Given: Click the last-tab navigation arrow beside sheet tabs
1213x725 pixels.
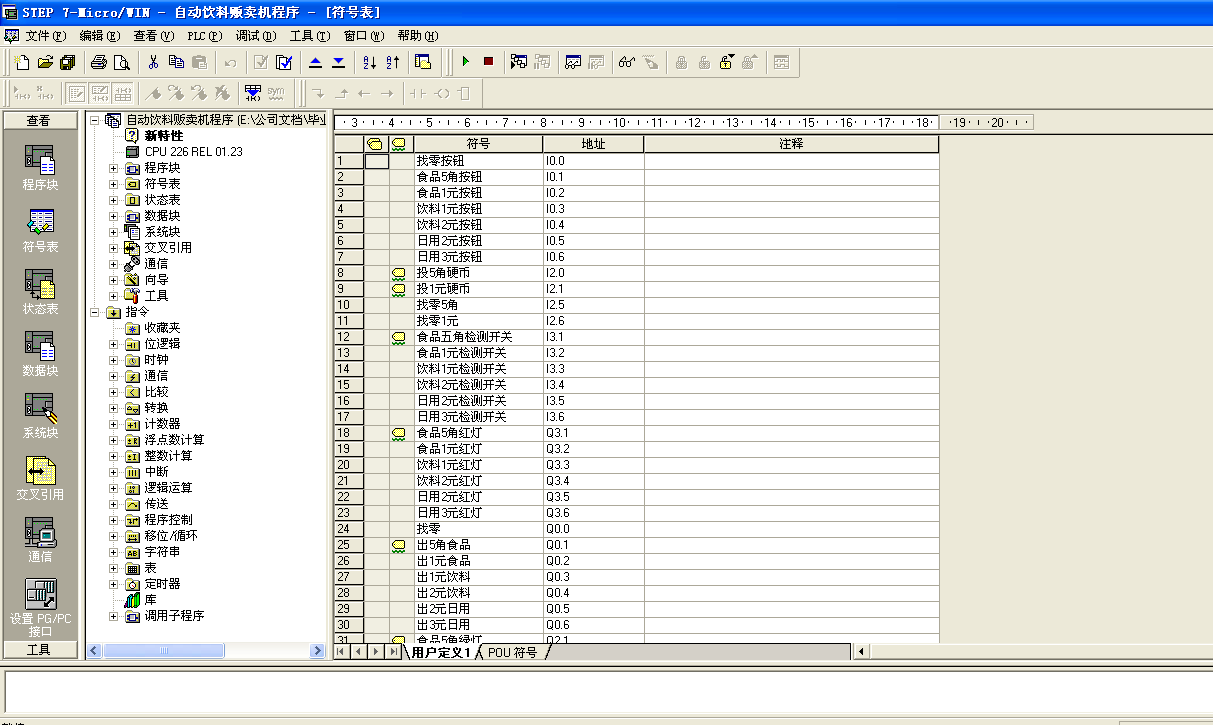Looking at the screenshot, I should click(x=394, y=651).
